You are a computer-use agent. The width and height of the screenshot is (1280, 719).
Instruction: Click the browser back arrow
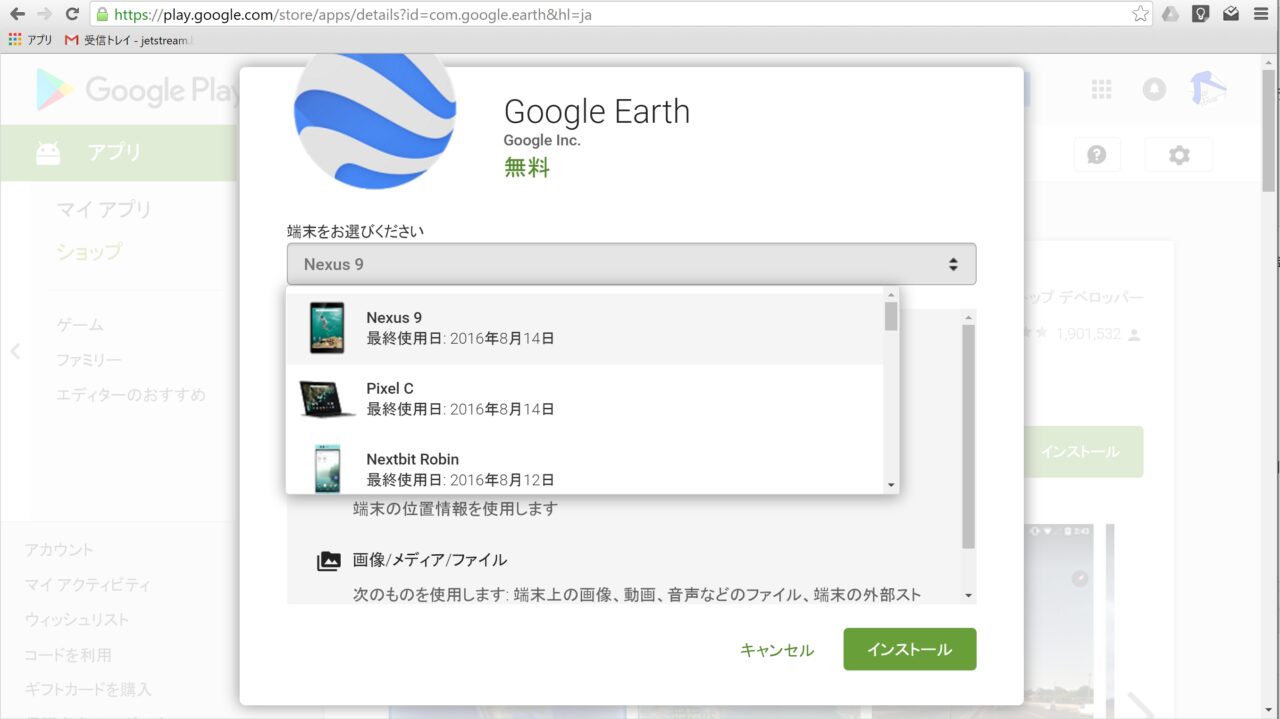[17, 14]
